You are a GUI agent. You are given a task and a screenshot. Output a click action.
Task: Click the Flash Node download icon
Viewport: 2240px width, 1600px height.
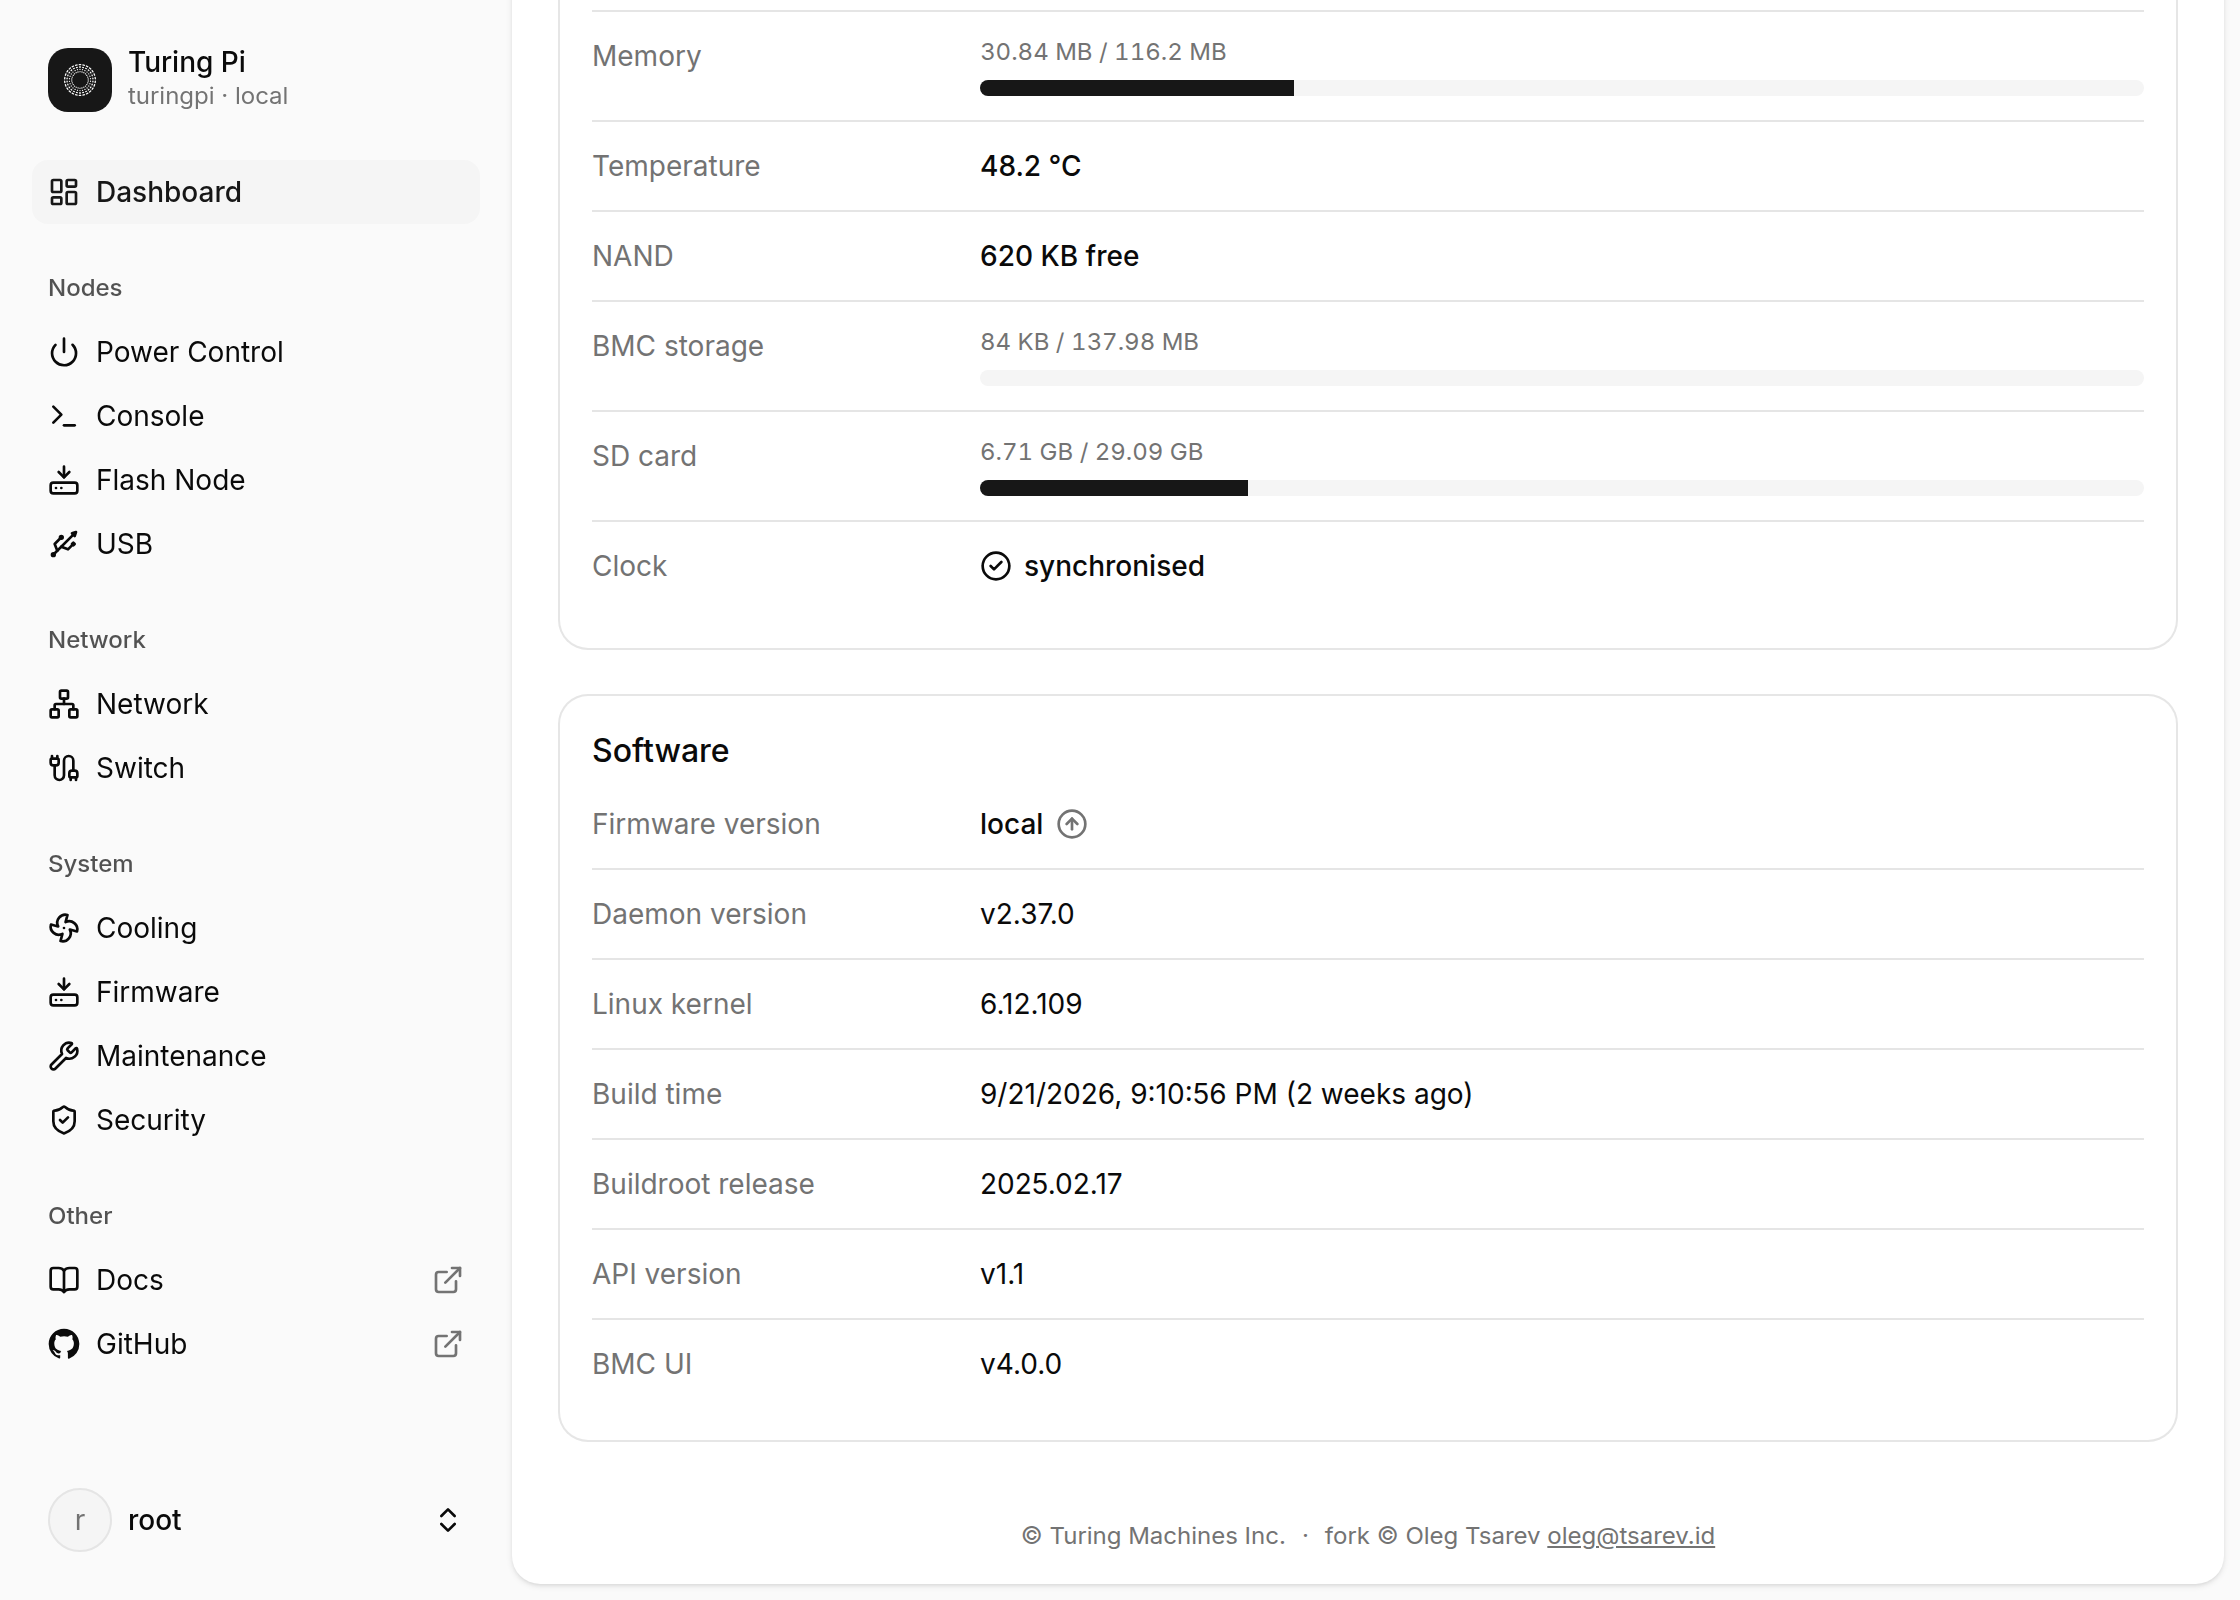[64, 480]
